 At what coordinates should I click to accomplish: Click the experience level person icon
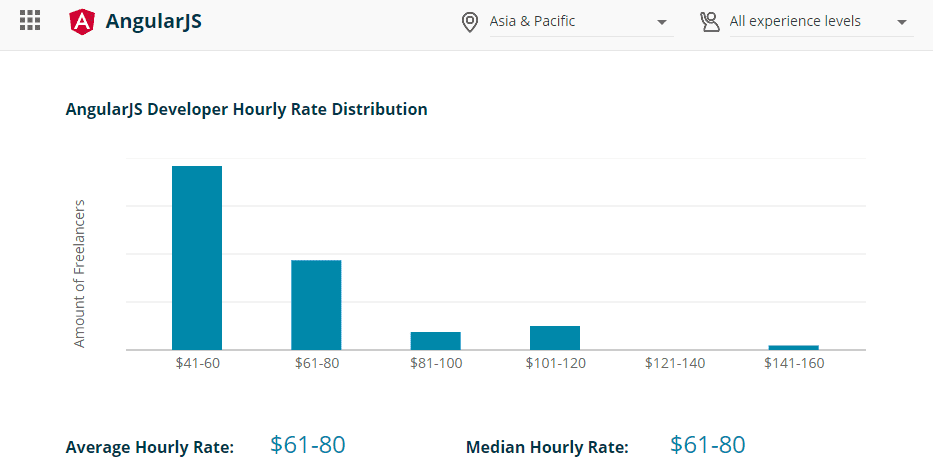710,22
